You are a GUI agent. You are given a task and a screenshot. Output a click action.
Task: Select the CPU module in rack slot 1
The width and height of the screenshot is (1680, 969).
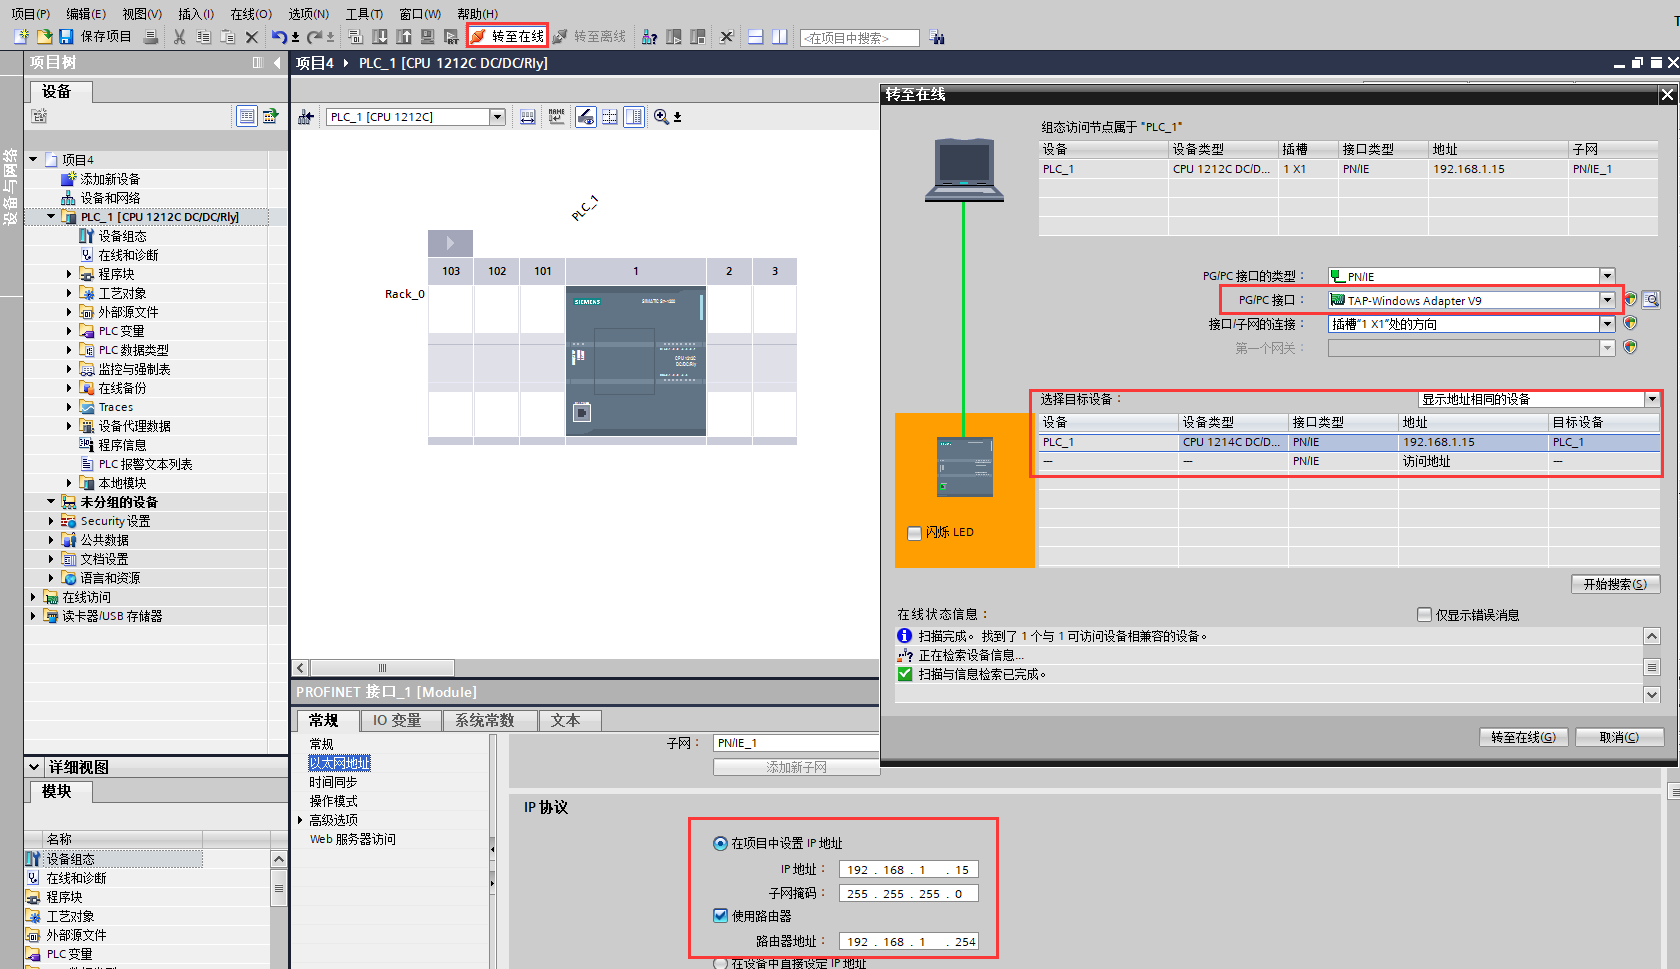636,361
